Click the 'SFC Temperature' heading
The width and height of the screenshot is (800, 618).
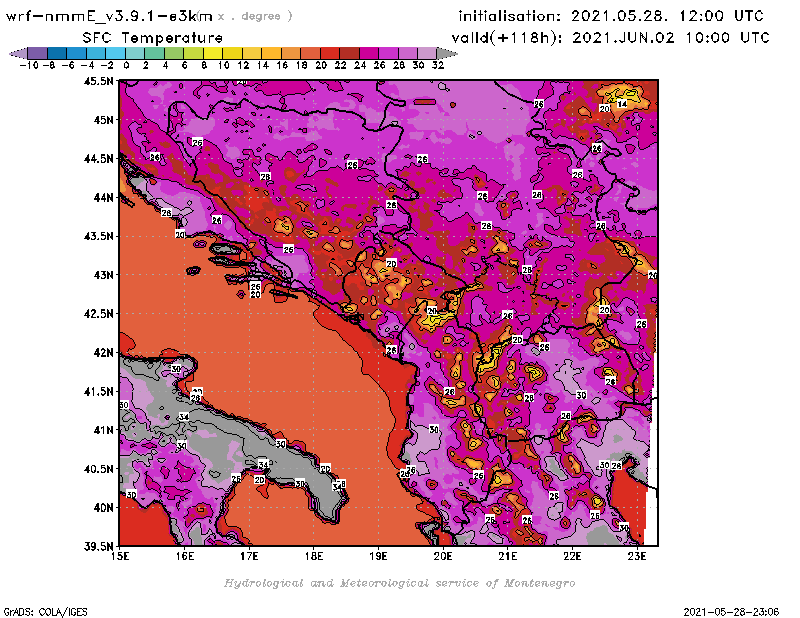coord(153,38)
